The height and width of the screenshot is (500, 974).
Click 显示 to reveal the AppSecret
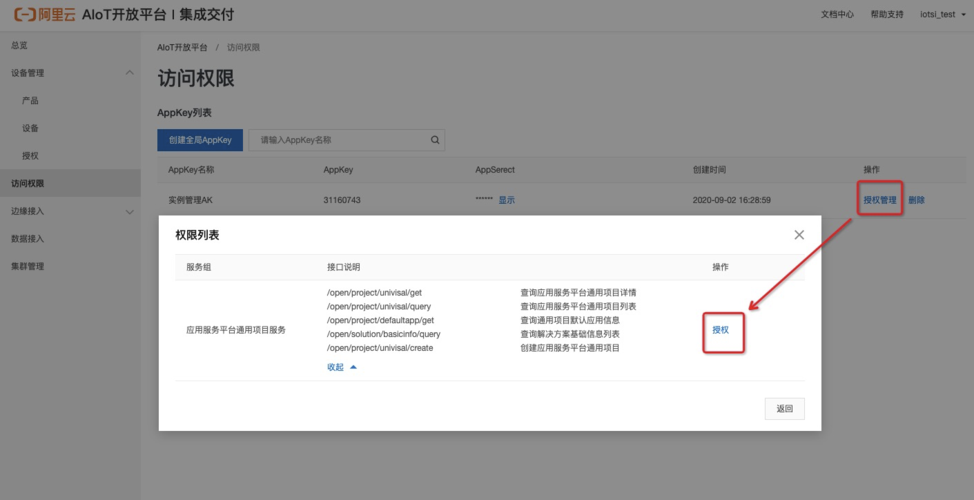pos(506,200)
